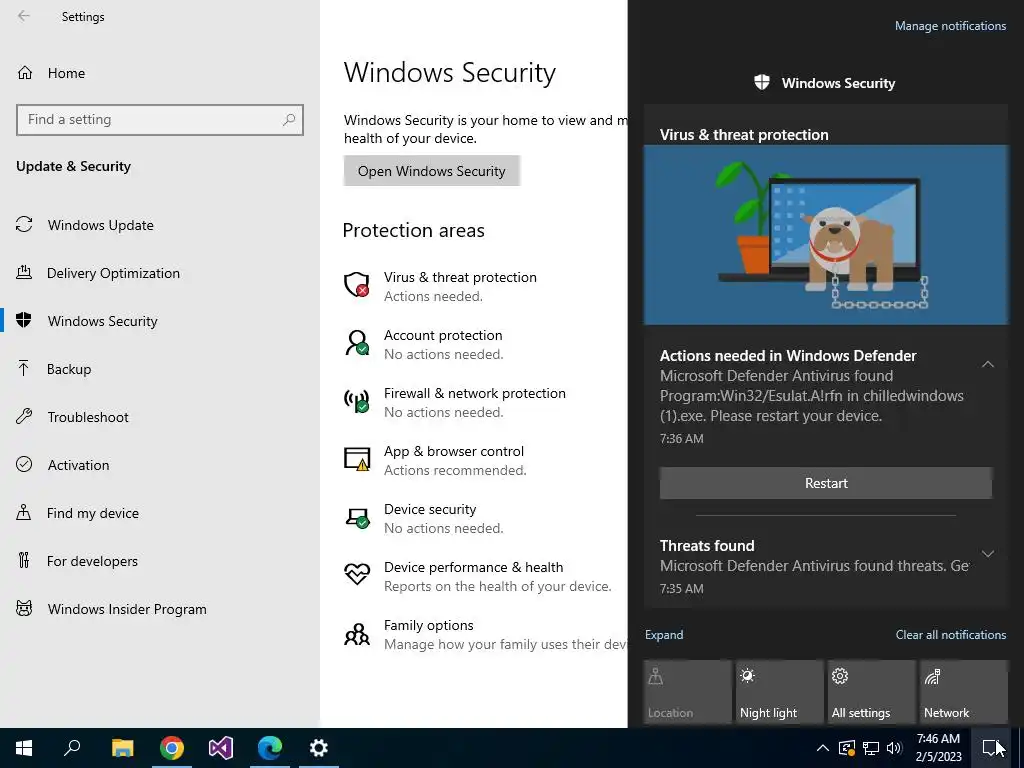Open Network quick action
Screen dimensions: 1024x768
click(964, 692)
